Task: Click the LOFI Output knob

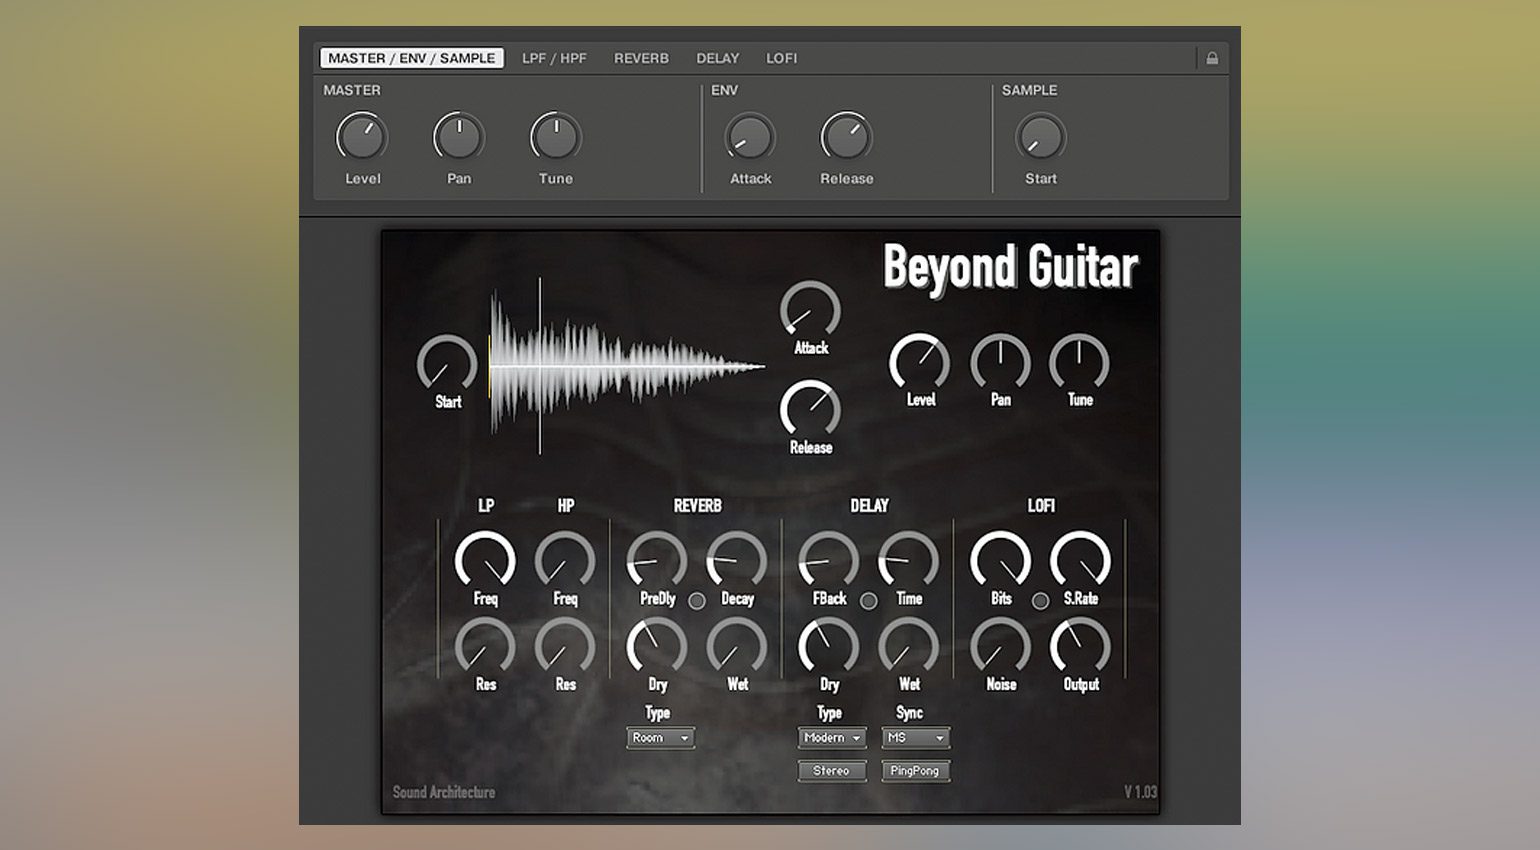Action: click(1081, 646)
